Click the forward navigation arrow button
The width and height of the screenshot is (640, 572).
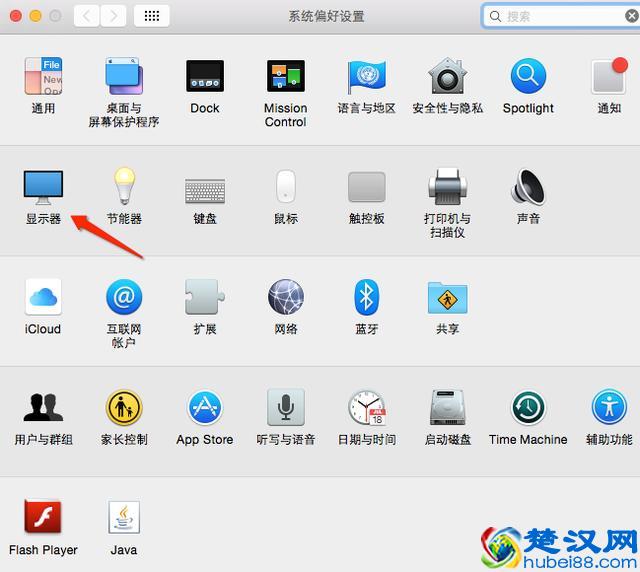(113, 16)
